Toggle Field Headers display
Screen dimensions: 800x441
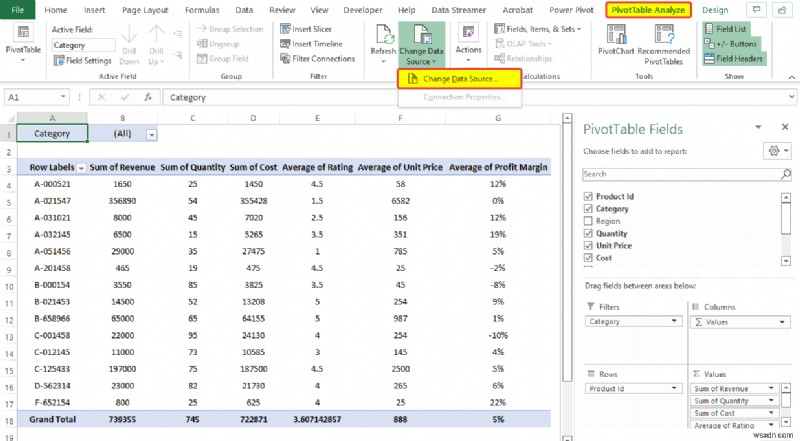734,59
